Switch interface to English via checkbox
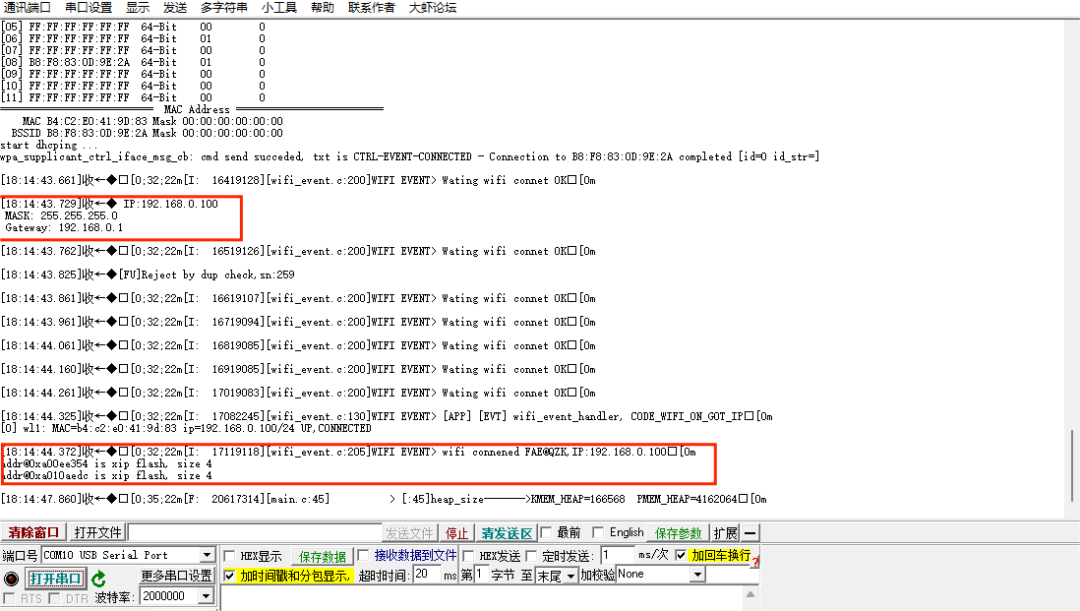 coord(598,532)
